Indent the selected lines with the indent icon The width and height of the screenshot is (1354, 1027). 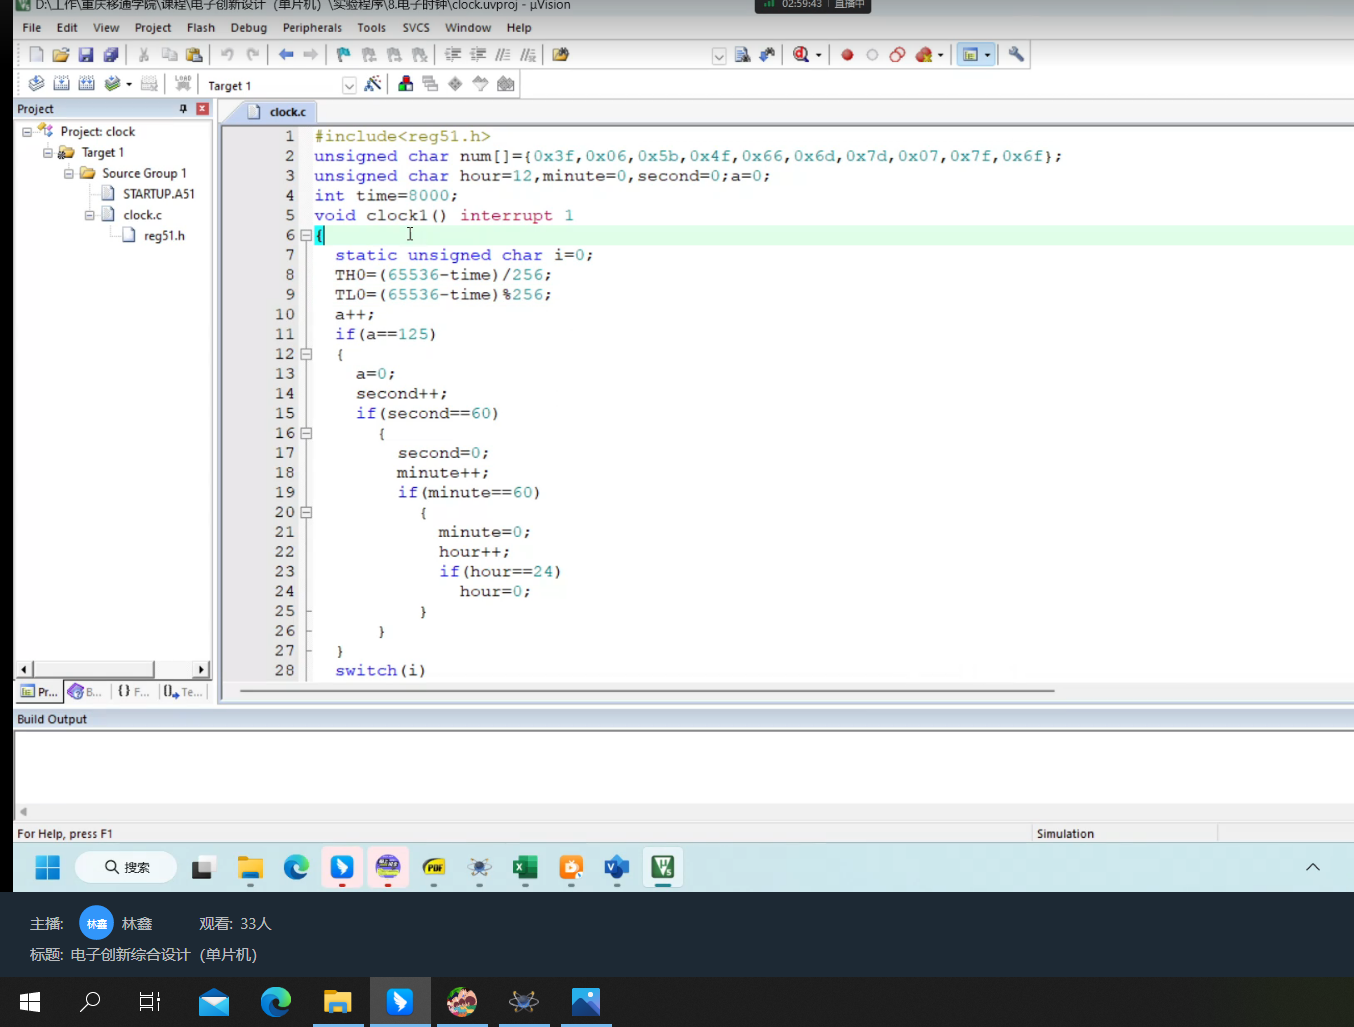(x=453, y=55)
